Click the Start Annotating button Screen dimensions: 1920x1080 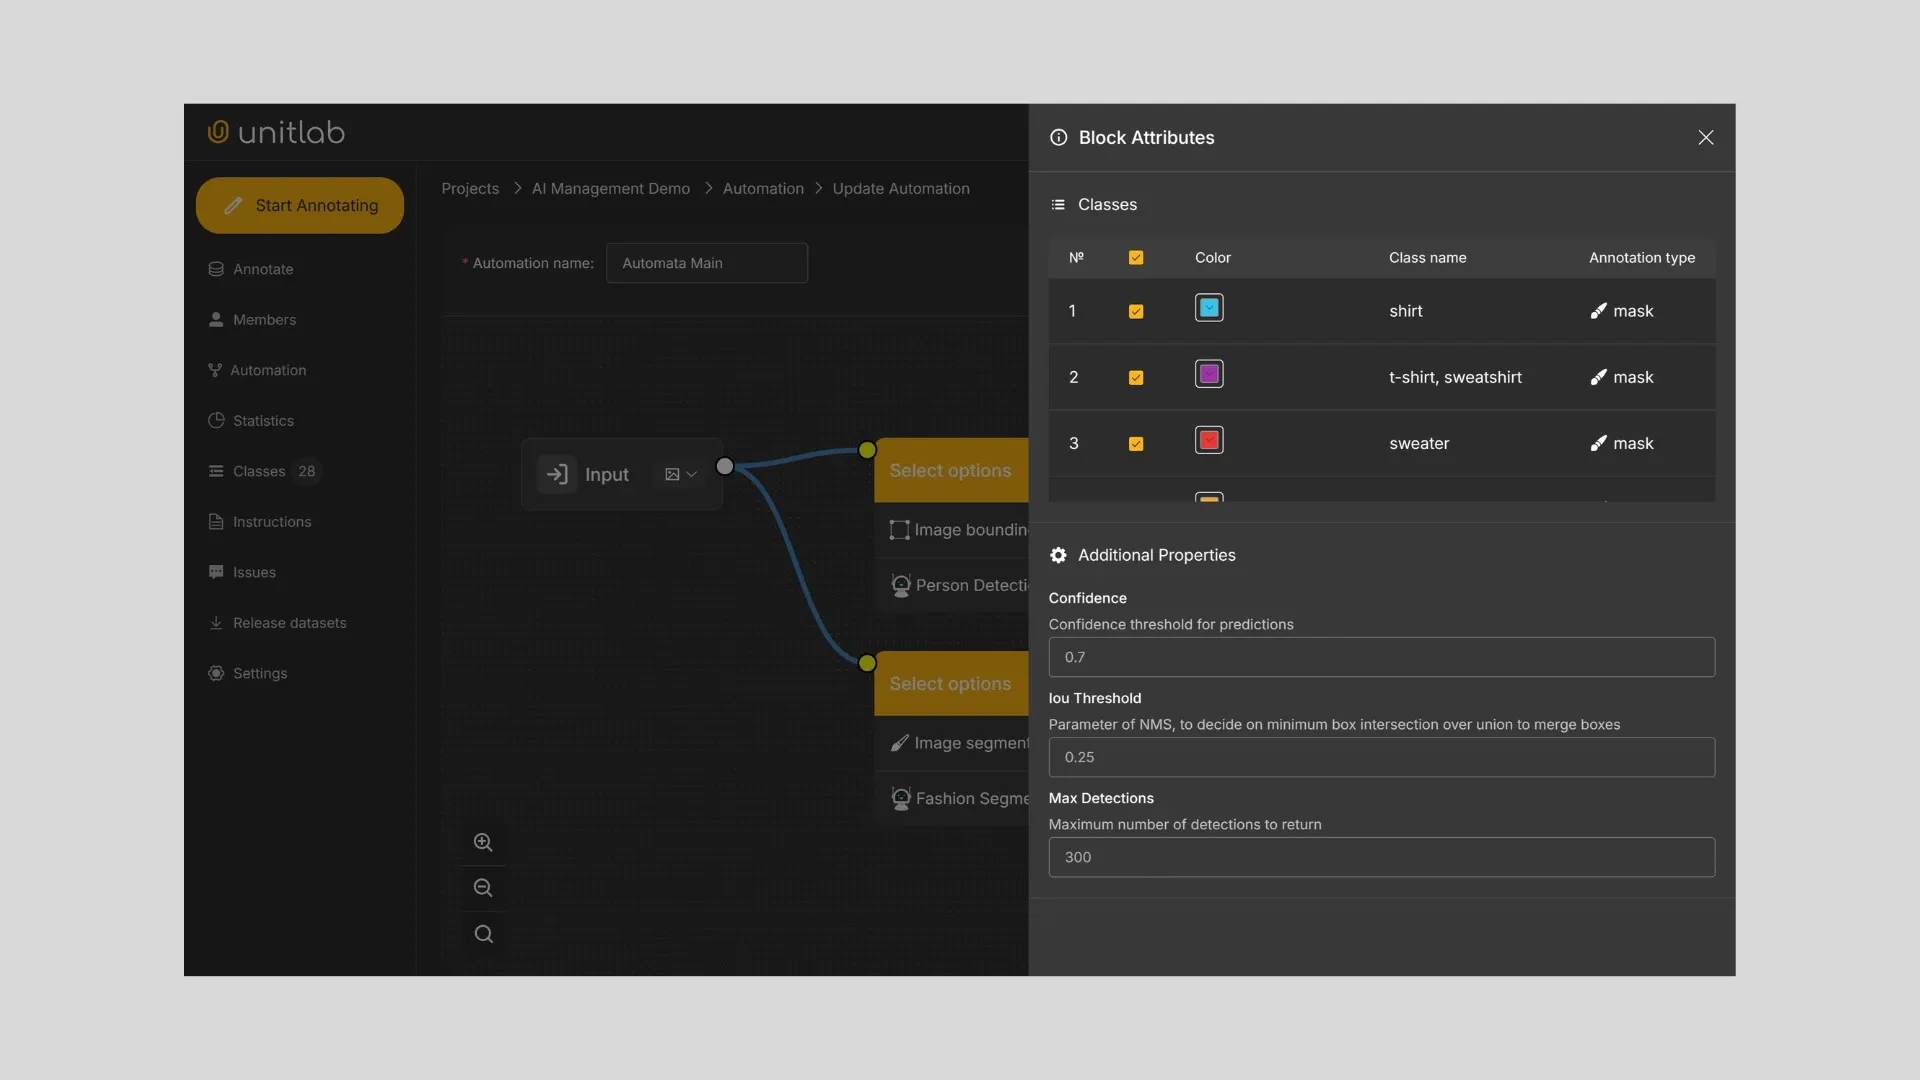(299, 205)
